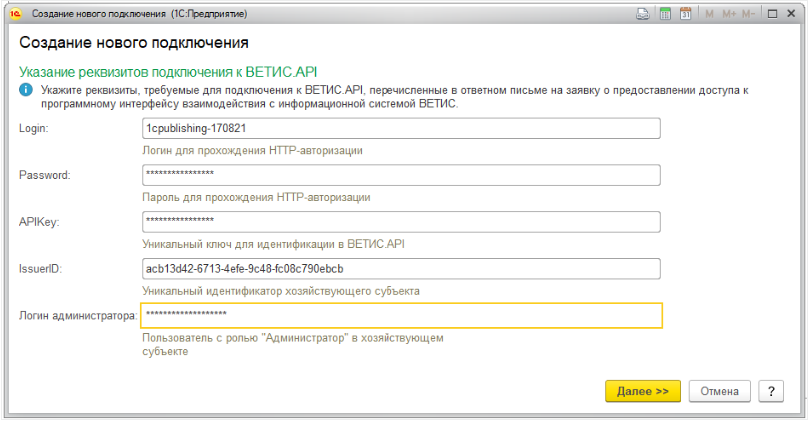Click the instruction text Укажите реквизиты
810x422 pixels.
[x=395, y=97]
